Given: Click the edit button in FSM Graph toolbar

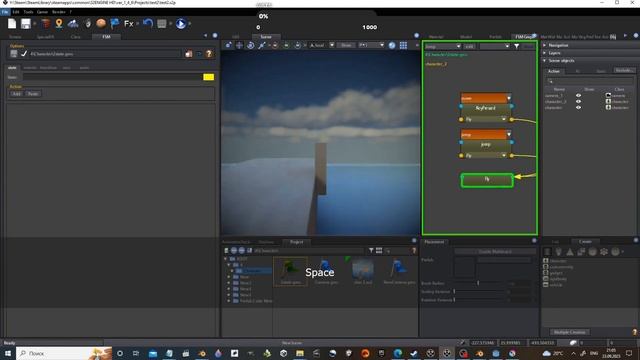Looking at the screenshot, I should tap(469, 47).
